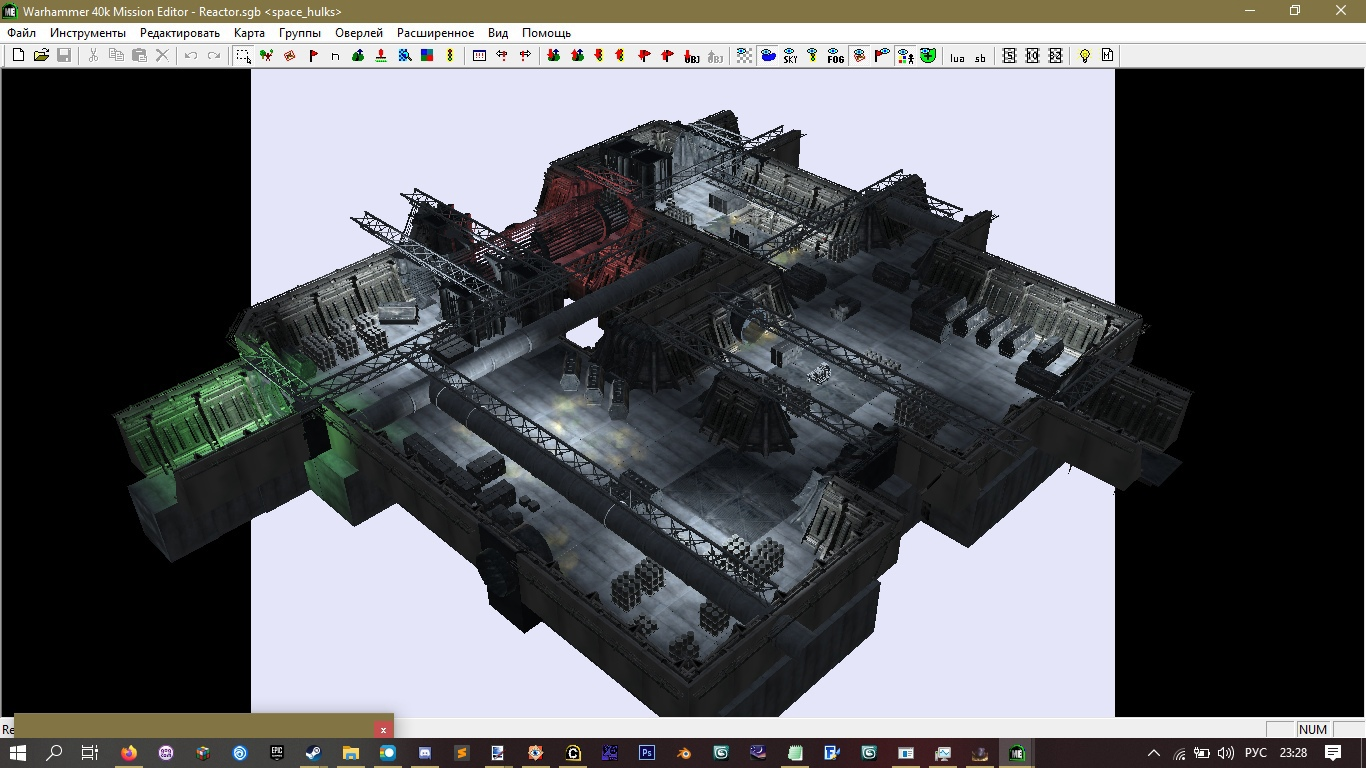Image resolution: width=1366 pixels, height=768 pixels.
Task: Pick the green hill terrain tool
Action: tap(358, 56)
